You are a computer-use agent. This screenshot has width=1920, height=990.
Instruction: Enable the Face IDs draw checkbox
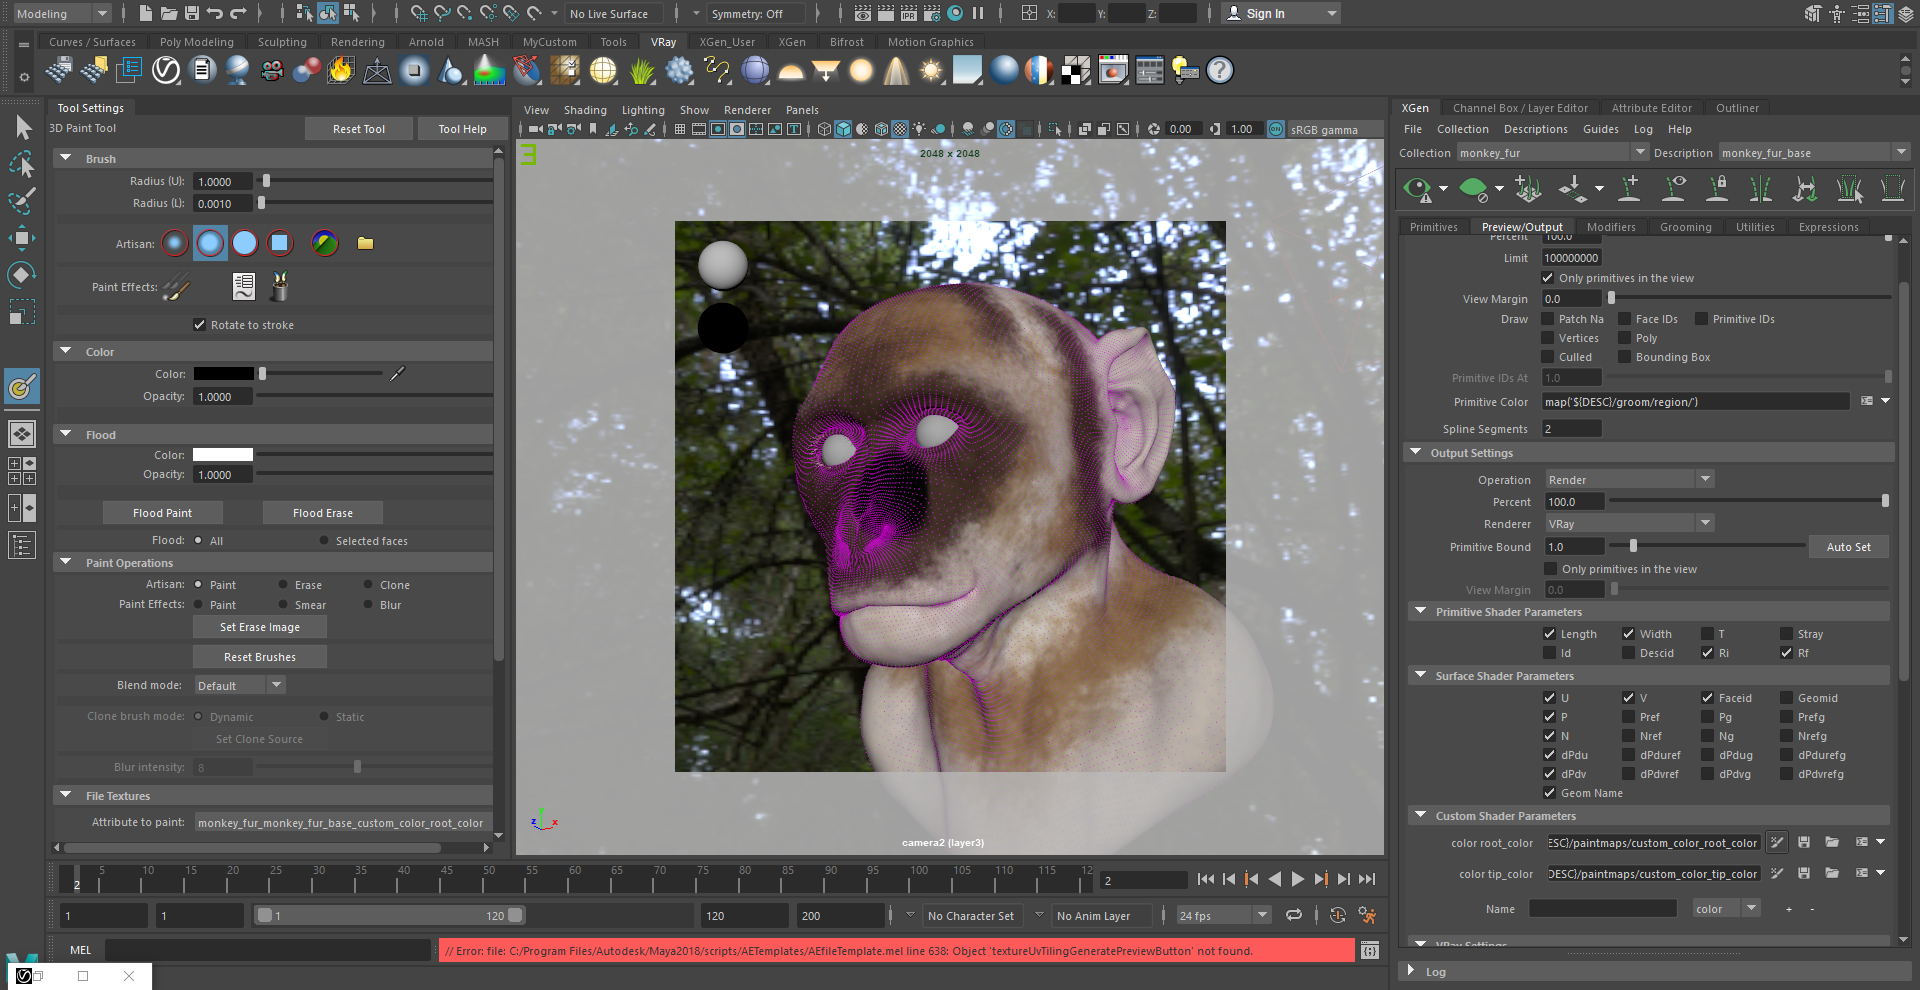click(1625, 319)
